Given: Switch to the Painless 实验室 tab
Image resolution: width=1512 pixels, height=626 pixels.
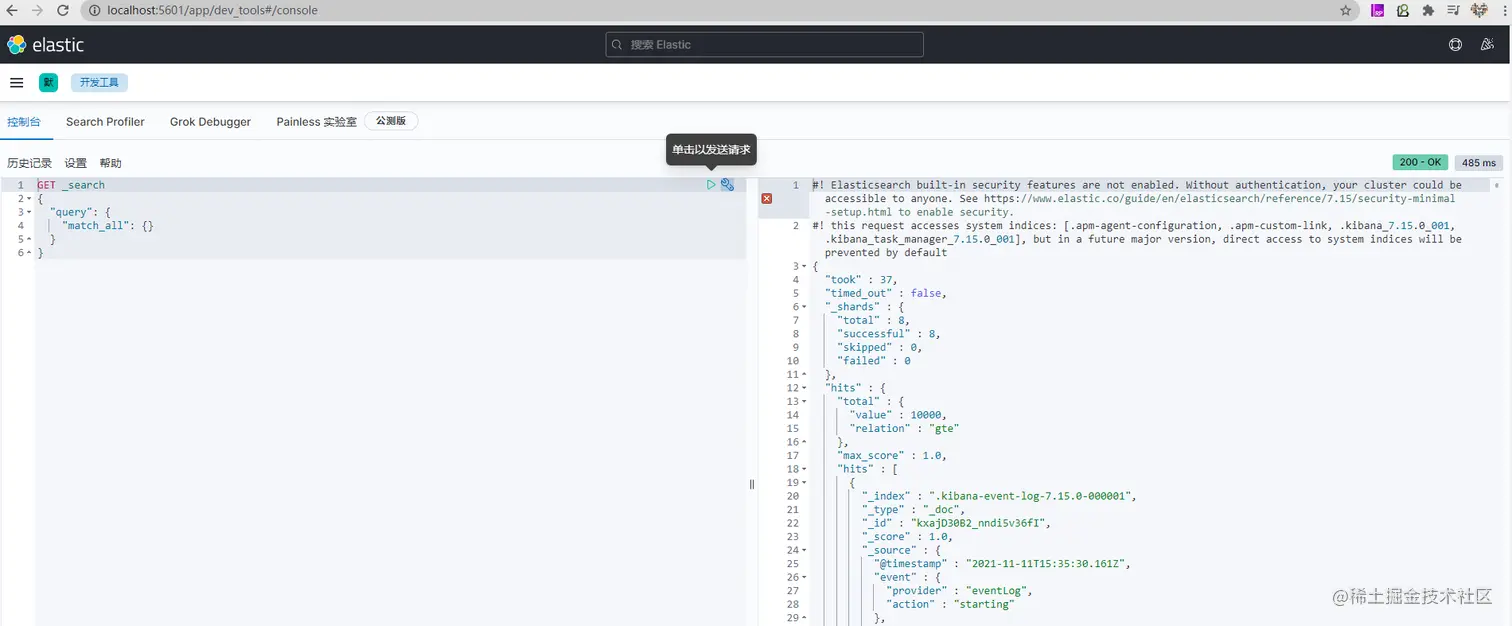Looking at the screenshot, I should tap(316, 122).
